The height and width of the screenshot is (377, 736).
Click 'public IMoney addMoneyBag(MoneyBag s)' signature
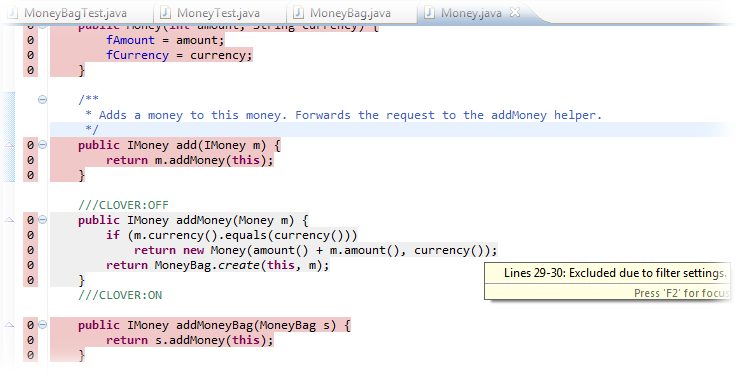tap(214, 325)
